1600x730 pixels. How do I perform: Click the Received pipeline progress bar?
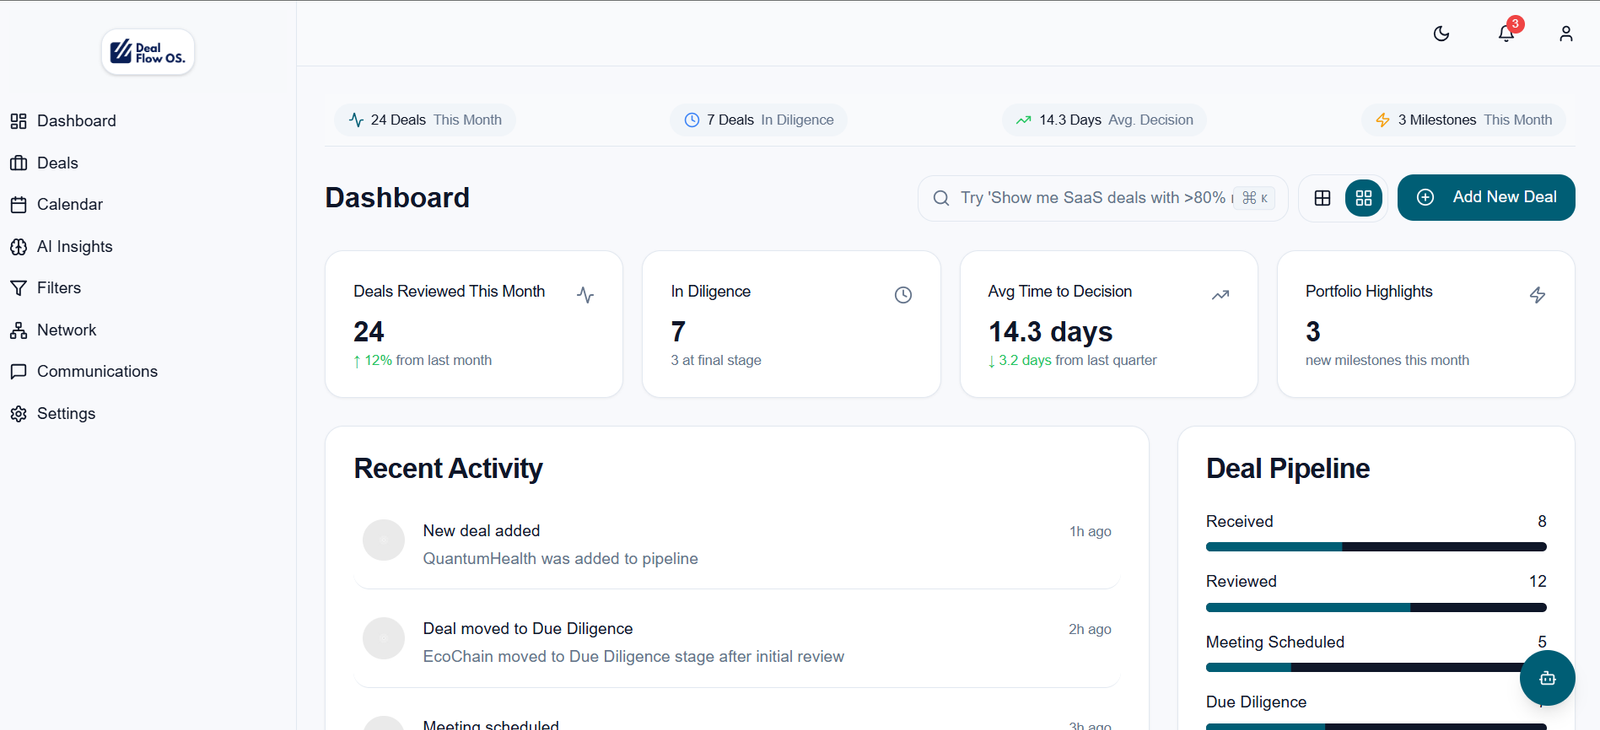[1375, 547]
